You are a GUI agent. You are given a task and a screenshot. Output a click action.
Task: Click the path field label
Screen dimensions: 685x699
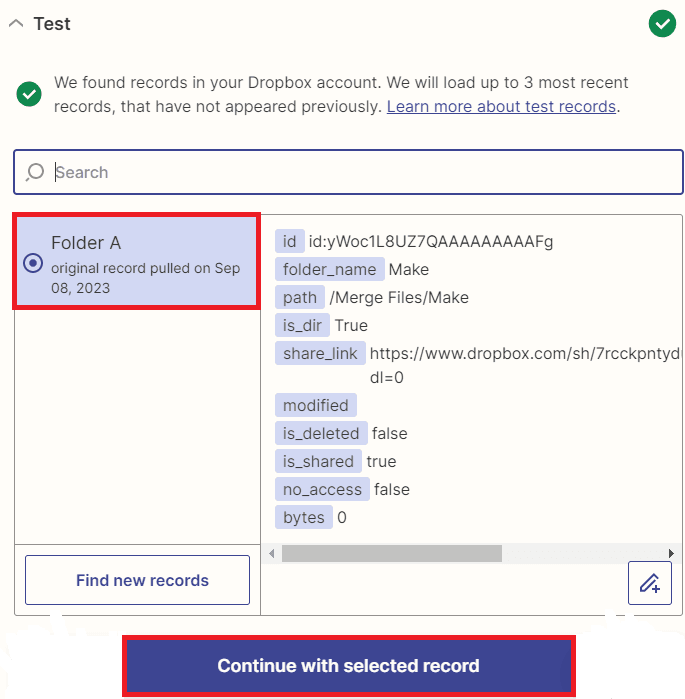(300, 297)
